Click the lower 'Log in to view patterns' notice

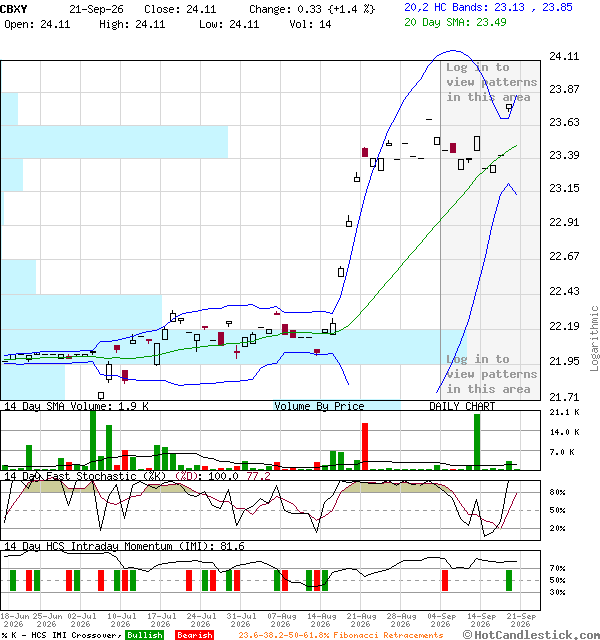[x=491, y=374]
